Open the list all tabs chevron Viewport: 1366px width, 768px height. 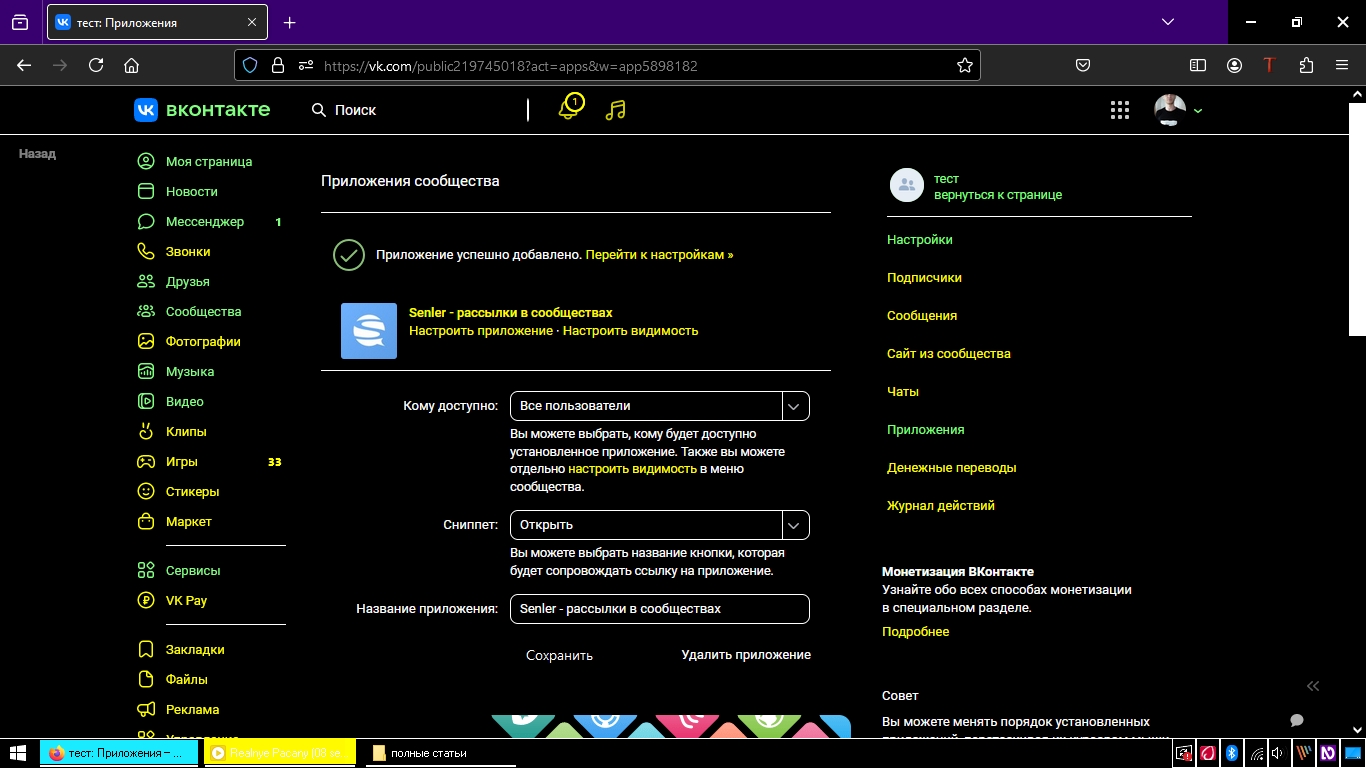point(1168,22)
